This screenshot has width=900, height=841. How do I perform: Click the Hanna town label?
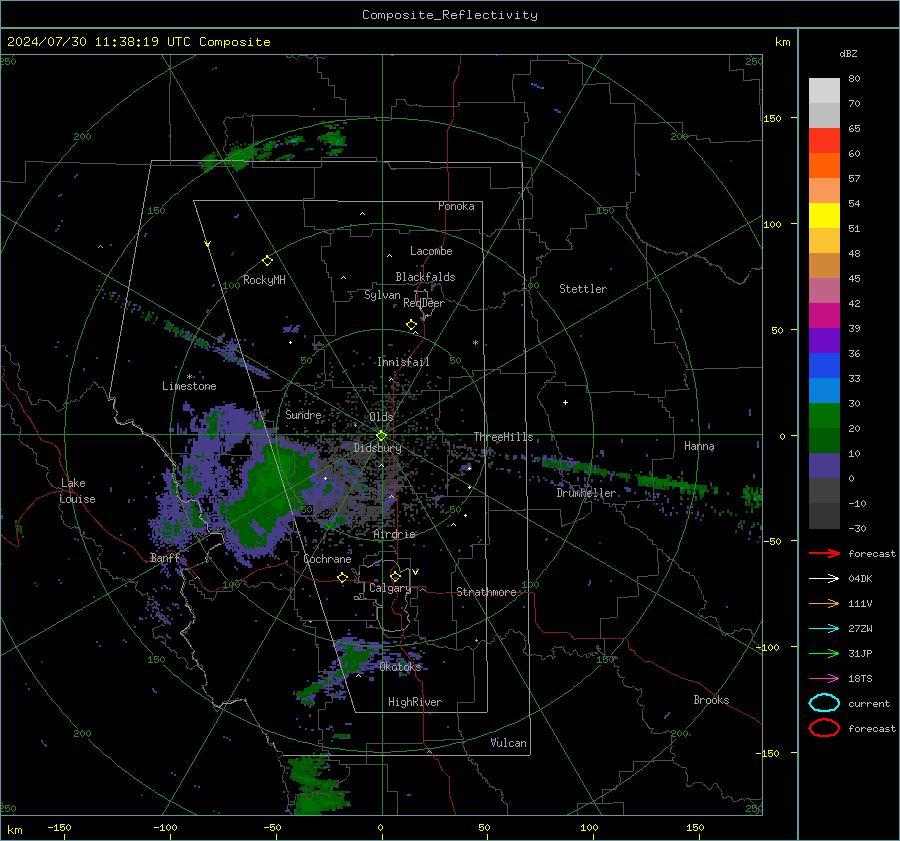(699, 446)
